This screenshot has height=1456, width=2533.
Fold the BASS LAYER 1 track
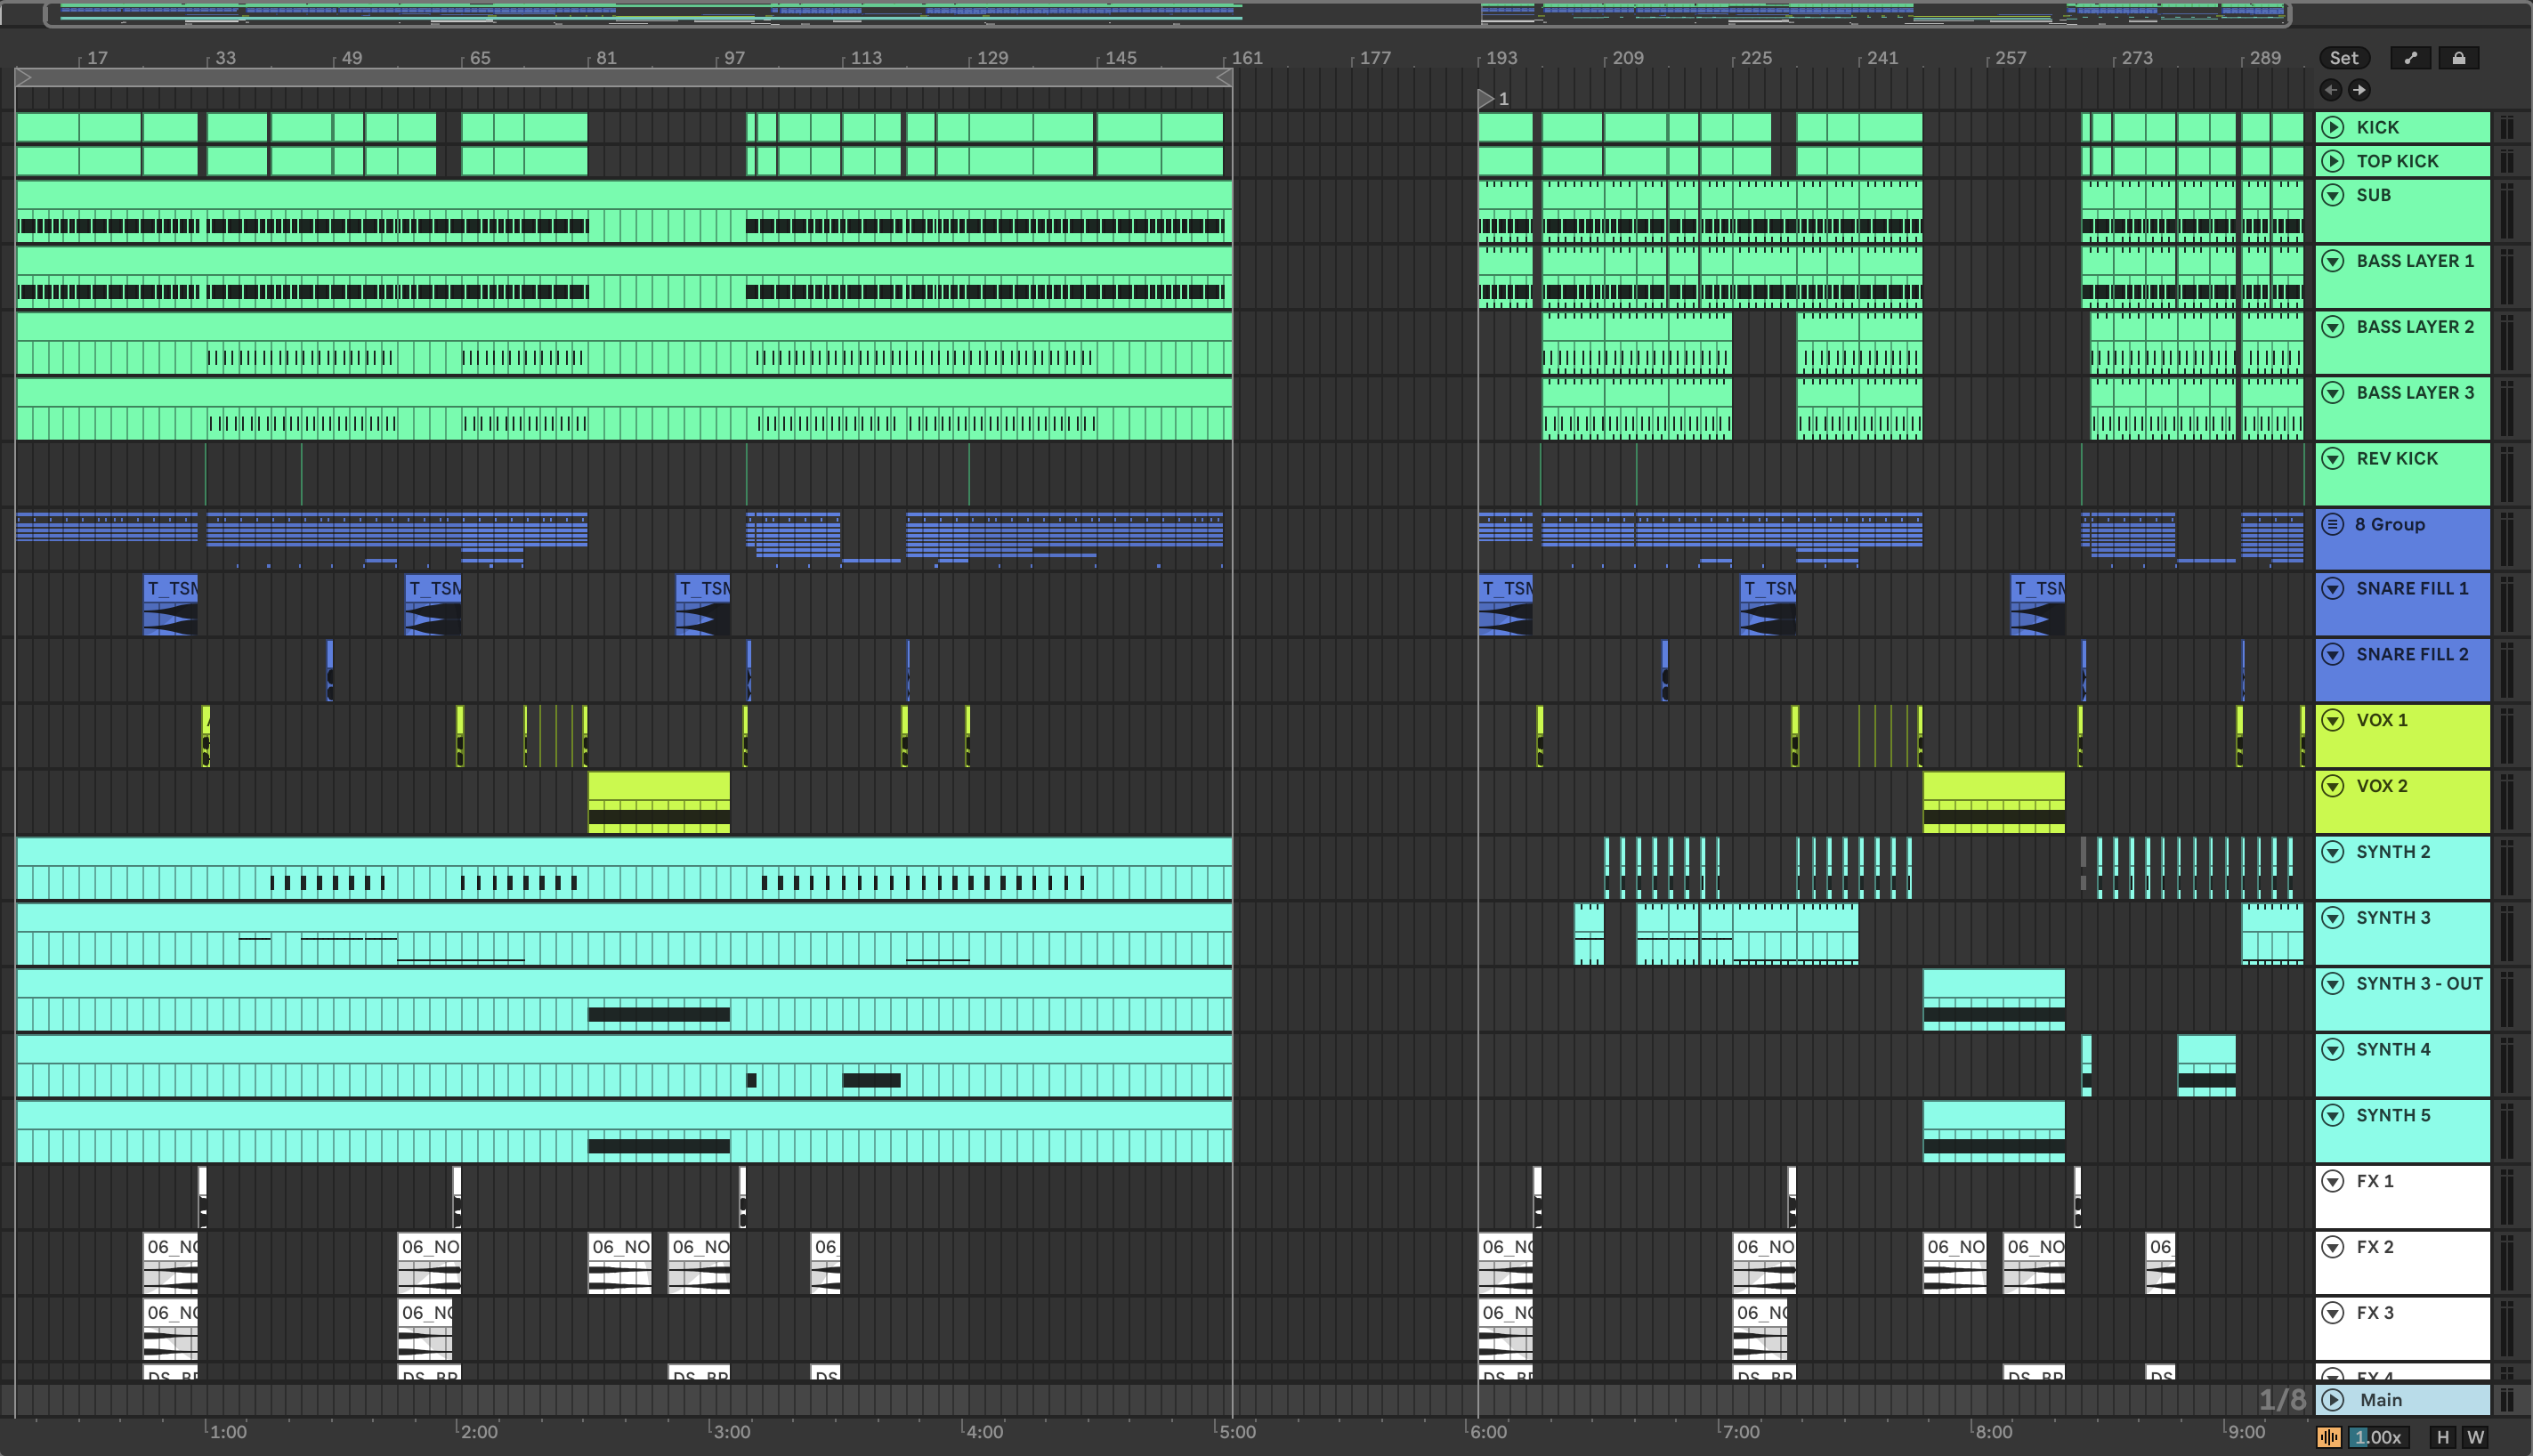(2333, 261)
